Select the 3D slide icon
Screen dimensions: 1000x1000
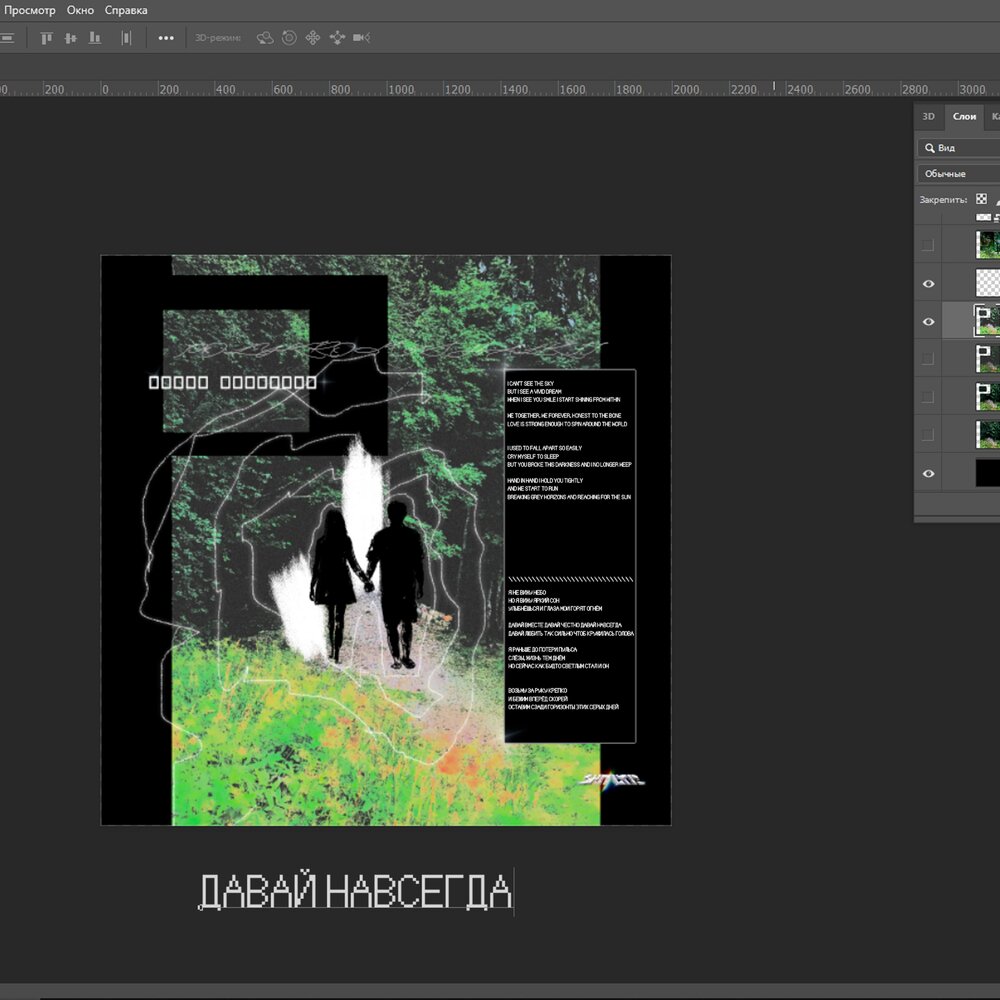337,38
